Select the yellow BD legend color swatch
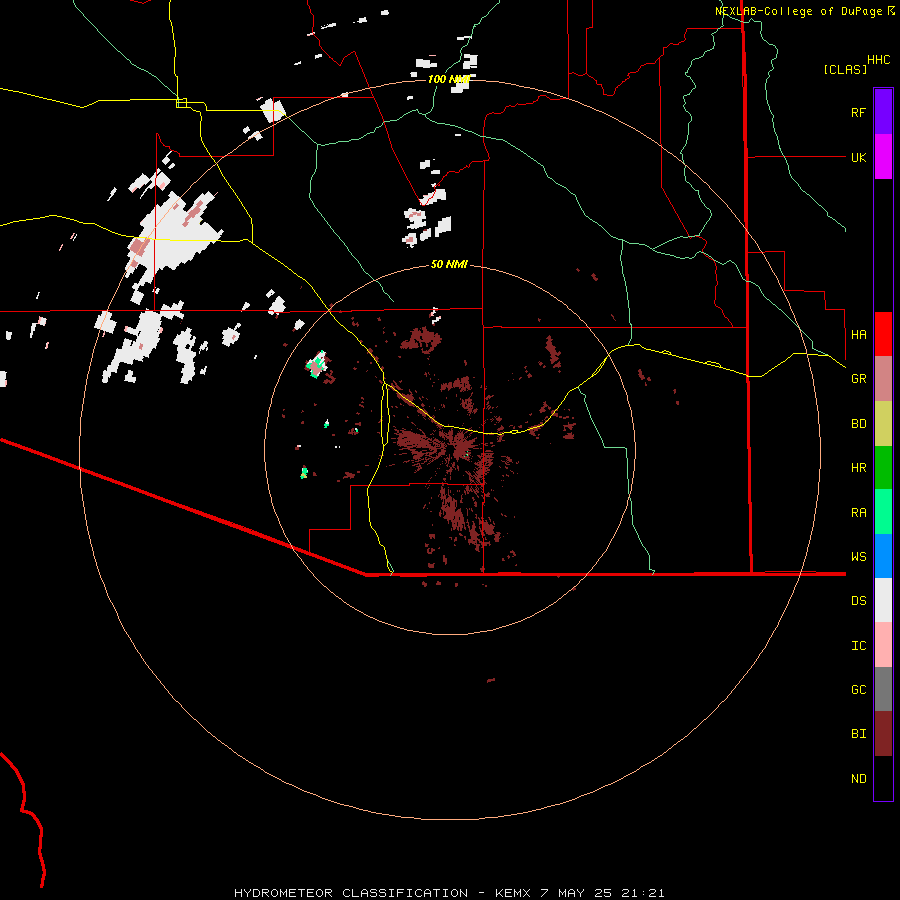 tap(883, 424)
